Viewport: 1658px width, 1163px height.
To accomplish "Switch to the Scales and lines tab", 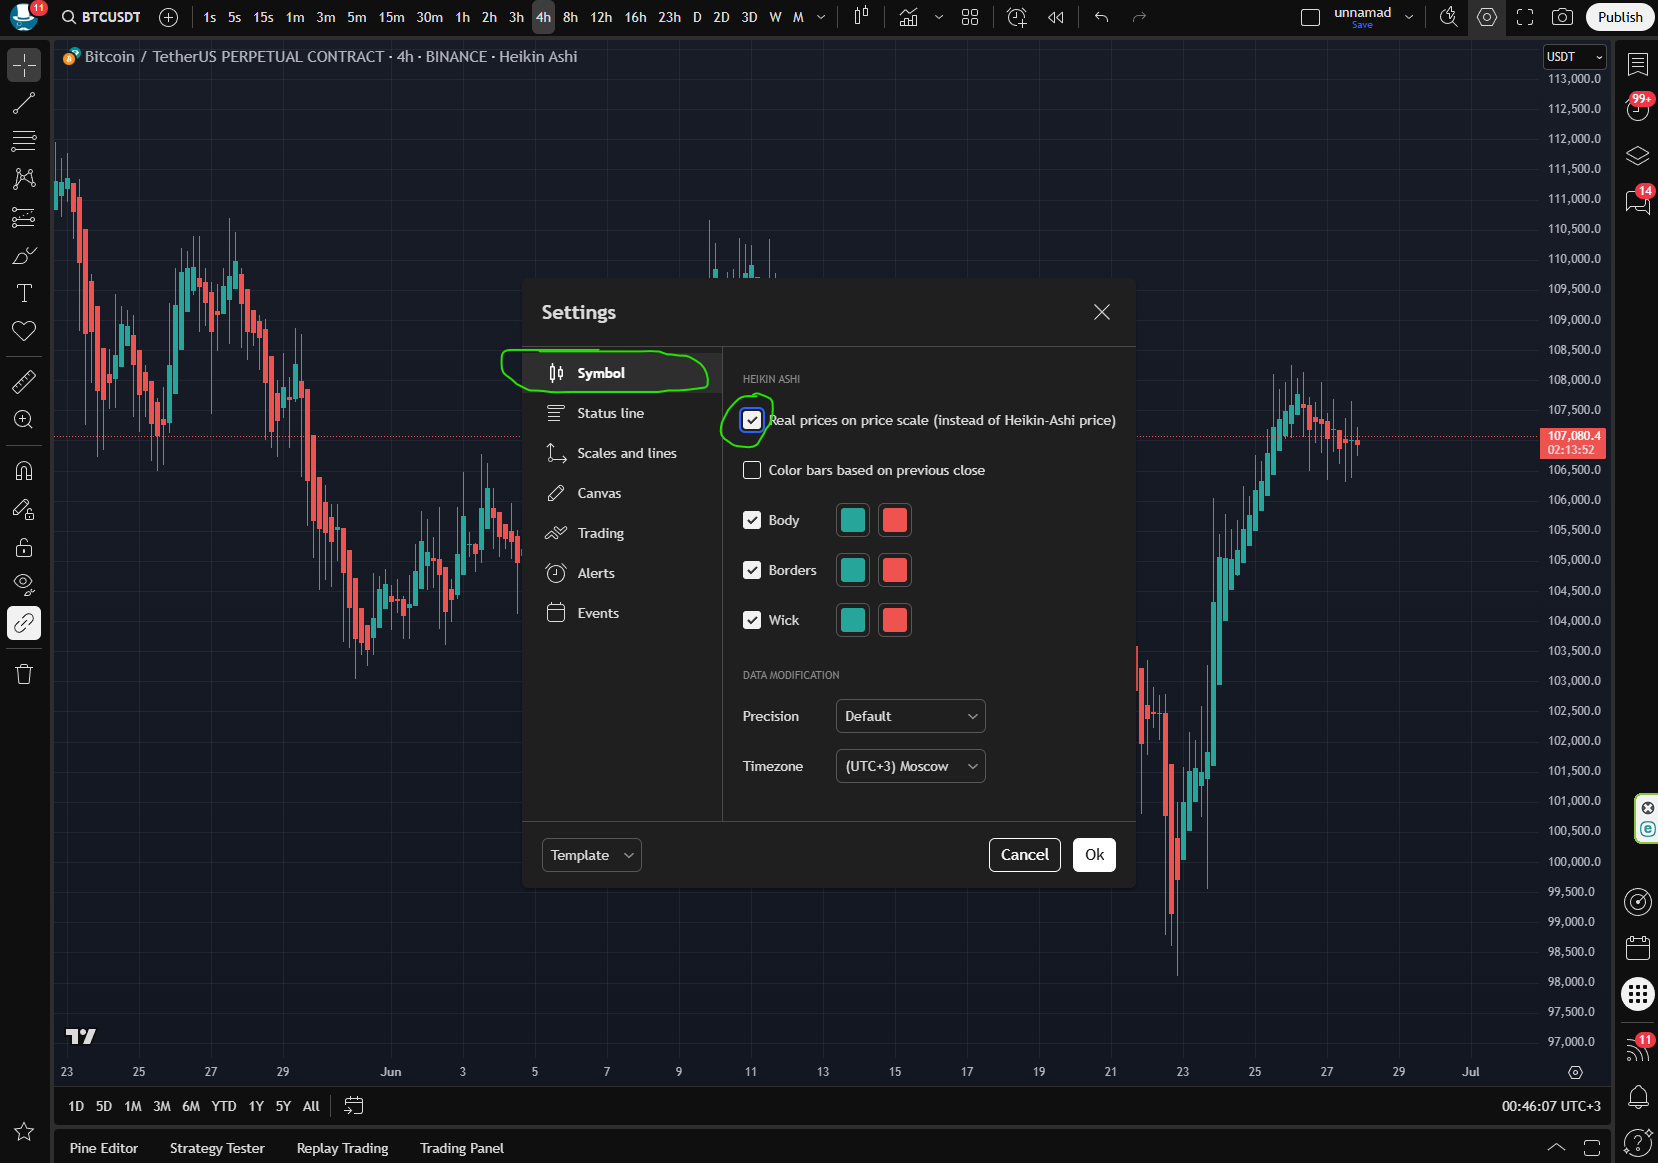I will (x=626, y=453).
